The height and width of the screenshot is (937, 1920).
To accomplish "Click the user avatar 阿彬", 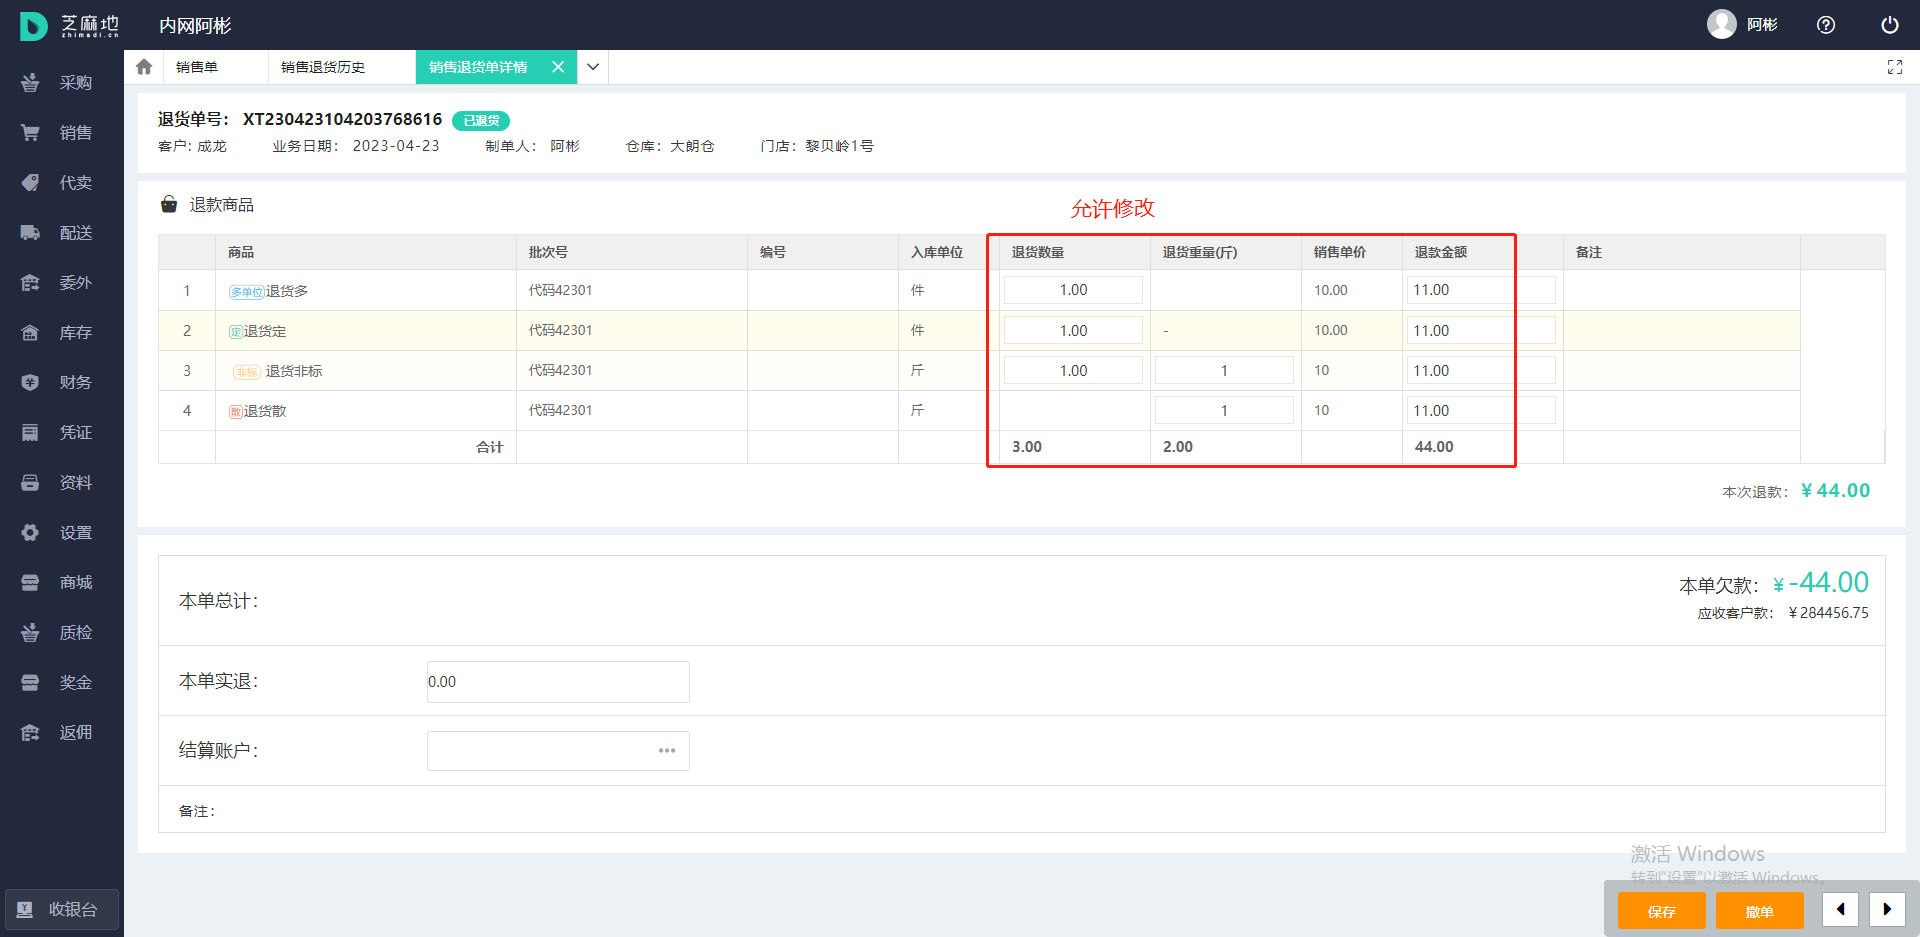I will [1743, 24].
